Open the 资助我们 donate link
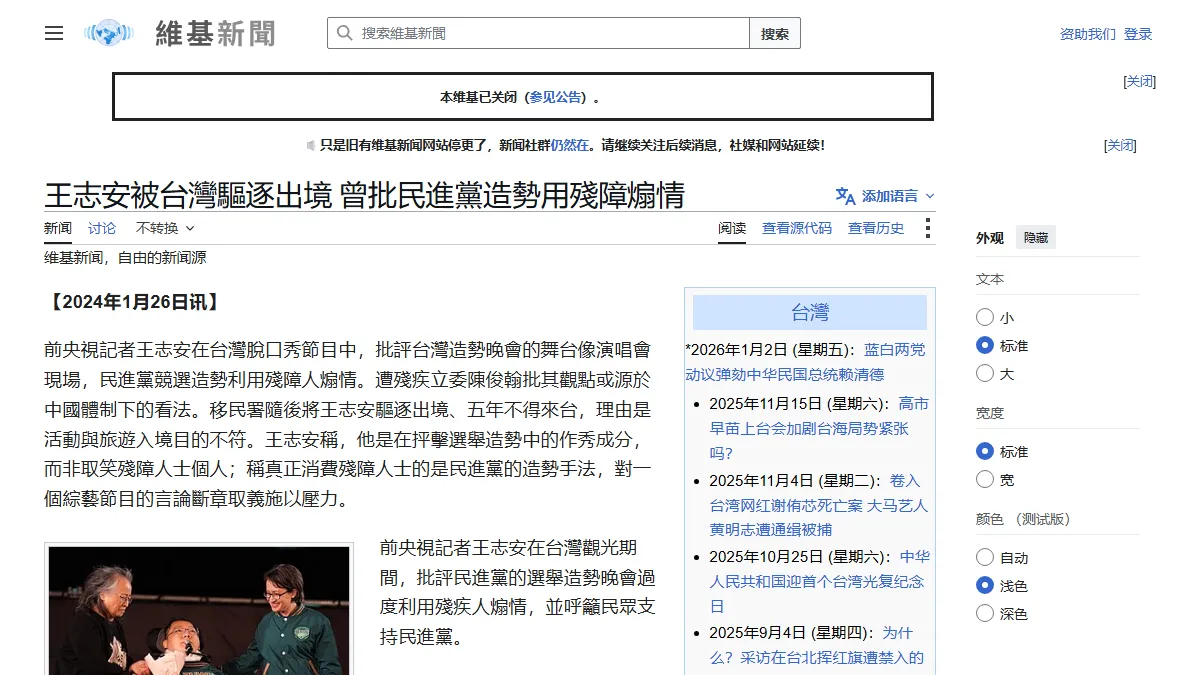 [x=1088, y=34]
